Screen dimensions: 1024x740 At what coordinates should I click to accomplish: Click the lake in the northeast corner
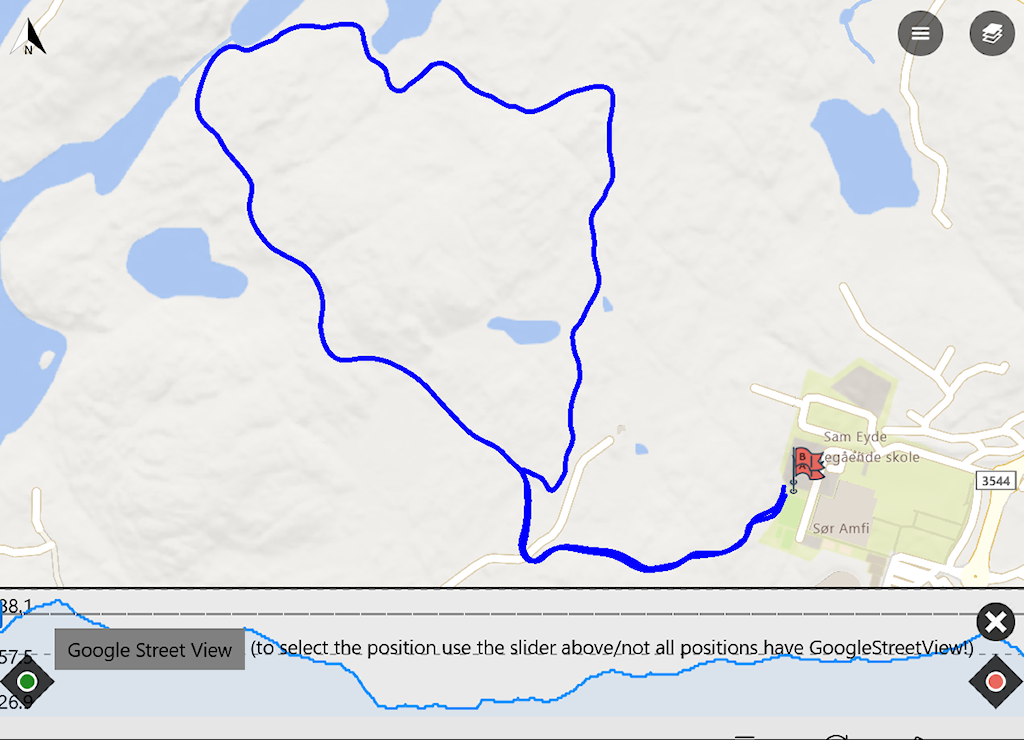click(x=863, y=156)
